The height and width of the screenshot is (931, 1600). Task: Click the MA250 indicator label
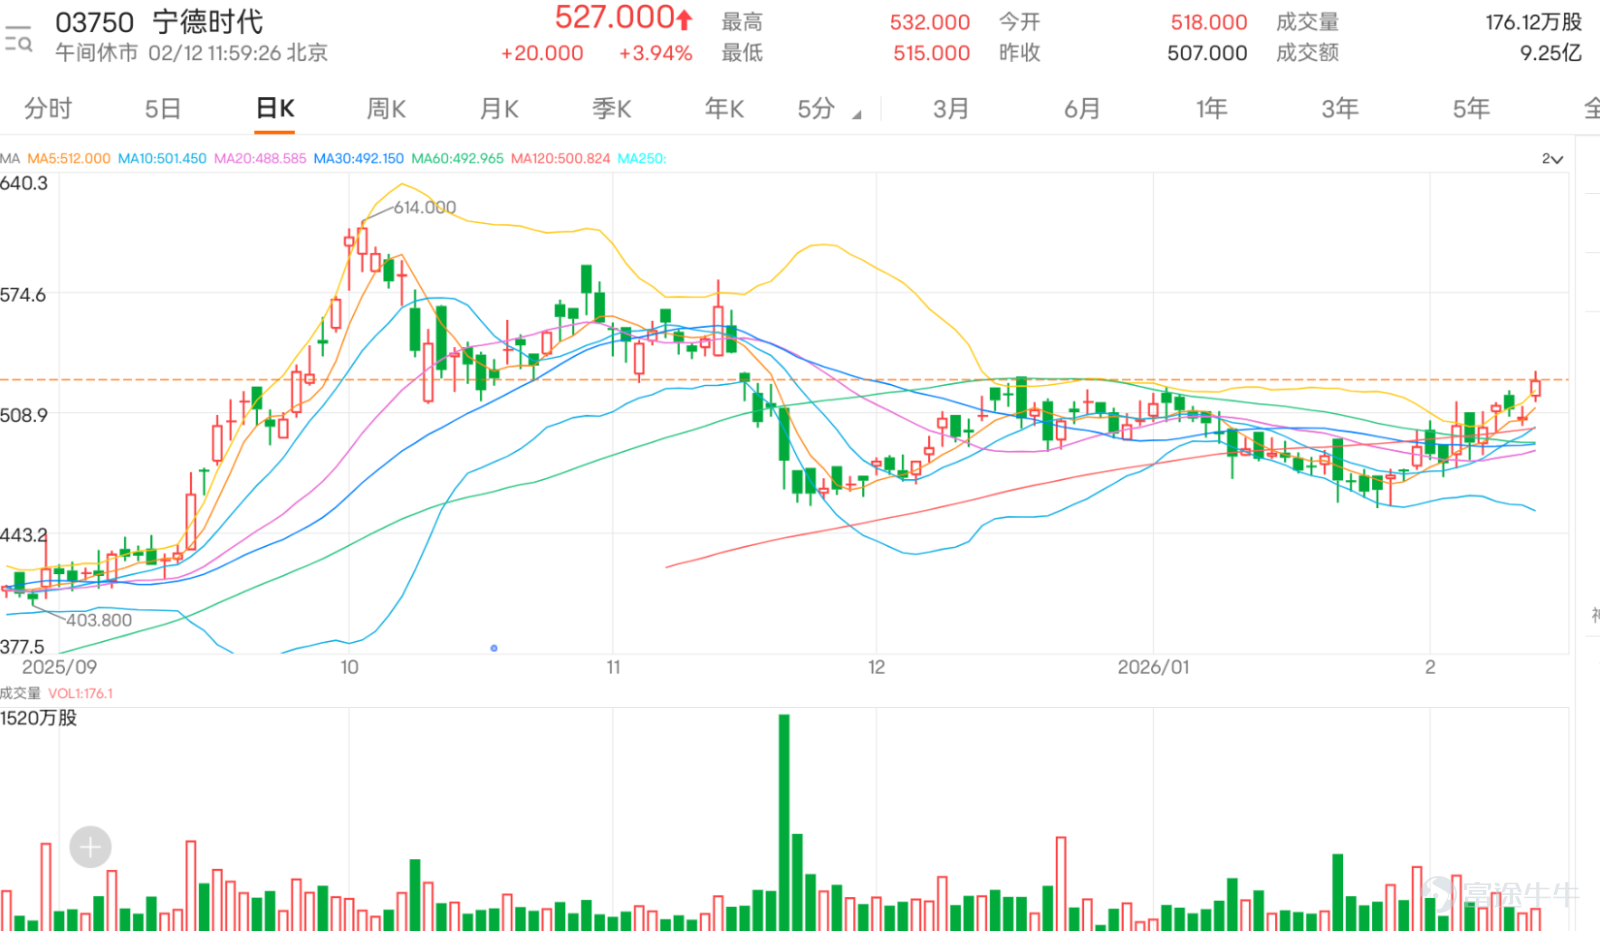642,159
